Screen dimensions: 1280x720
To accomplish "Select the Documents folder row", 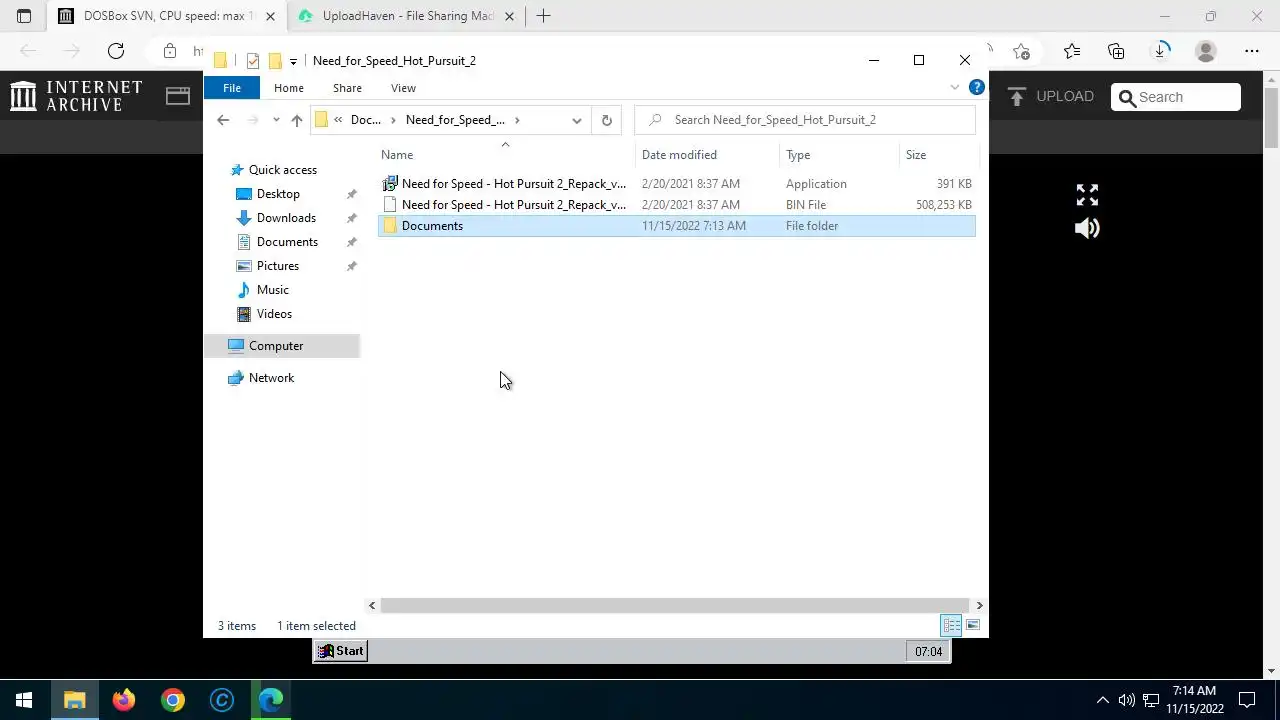I will [676, 226].
